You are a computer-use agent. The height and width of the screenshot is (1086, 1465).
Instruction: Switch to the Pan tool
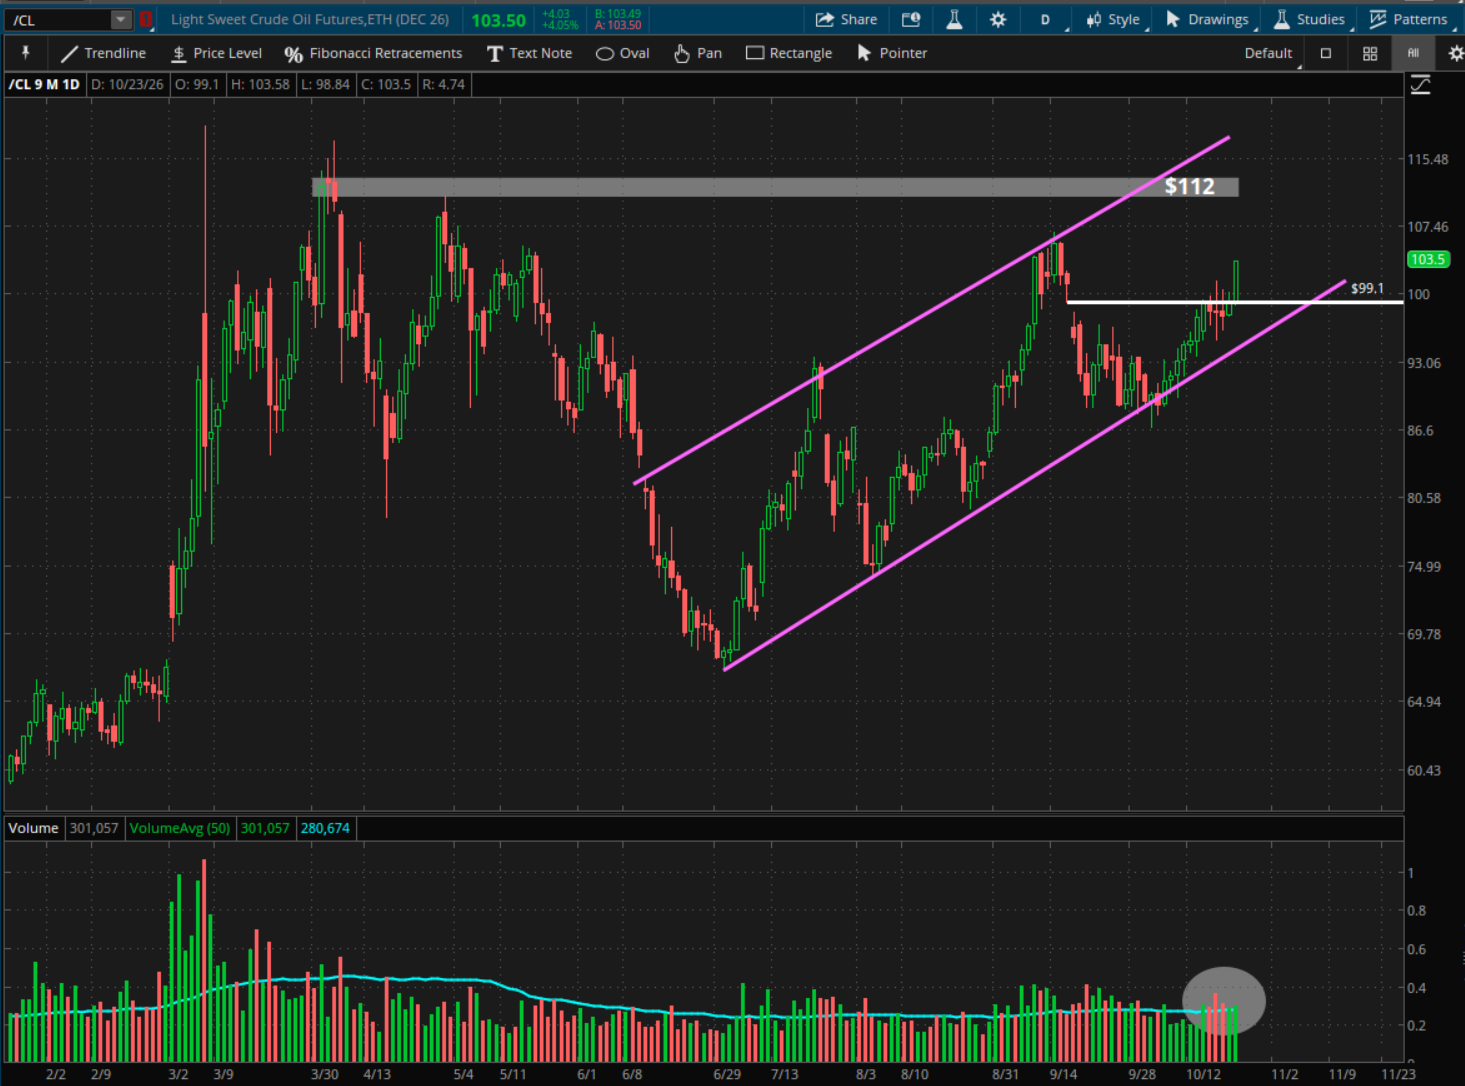pyautogui.click(x=697, y=53)
